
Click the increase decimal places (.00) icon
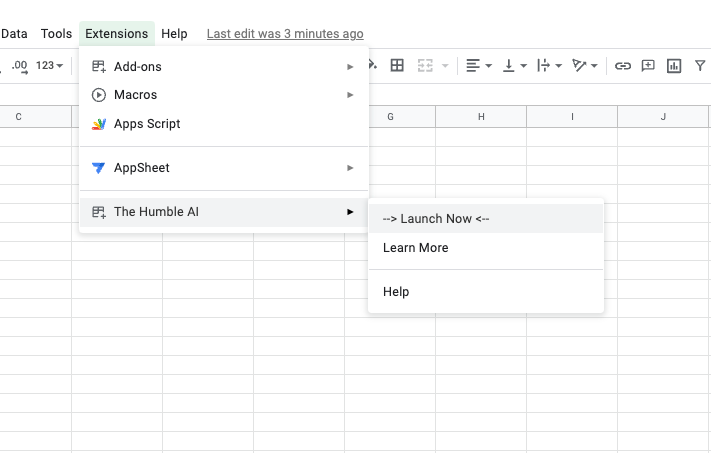pos(19,66)
